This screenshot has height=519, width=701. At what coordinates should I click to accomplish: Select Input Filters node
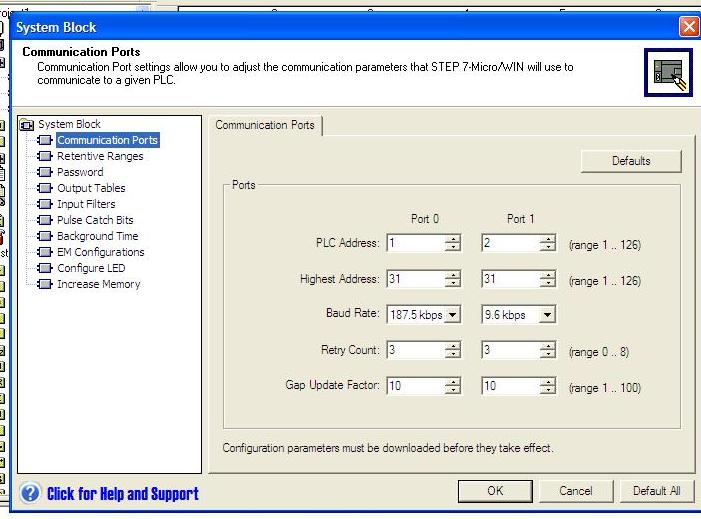point(86,204)
